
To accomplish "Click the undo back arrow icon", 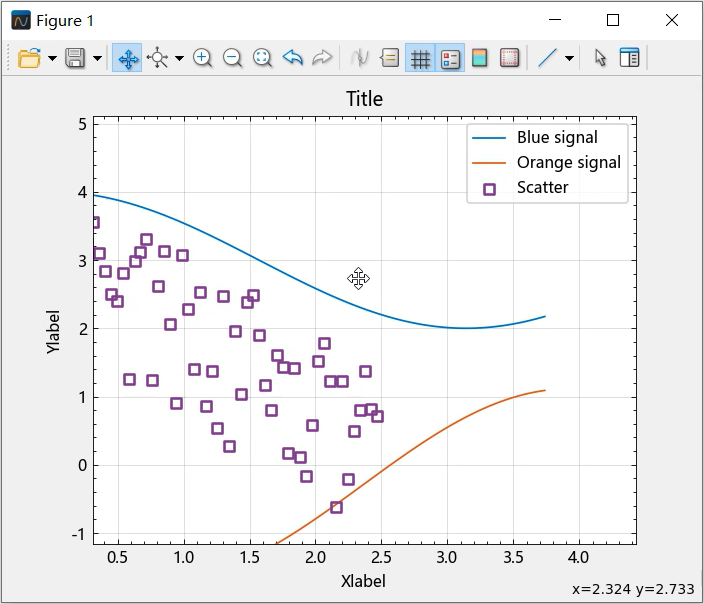I will point(292,58).
